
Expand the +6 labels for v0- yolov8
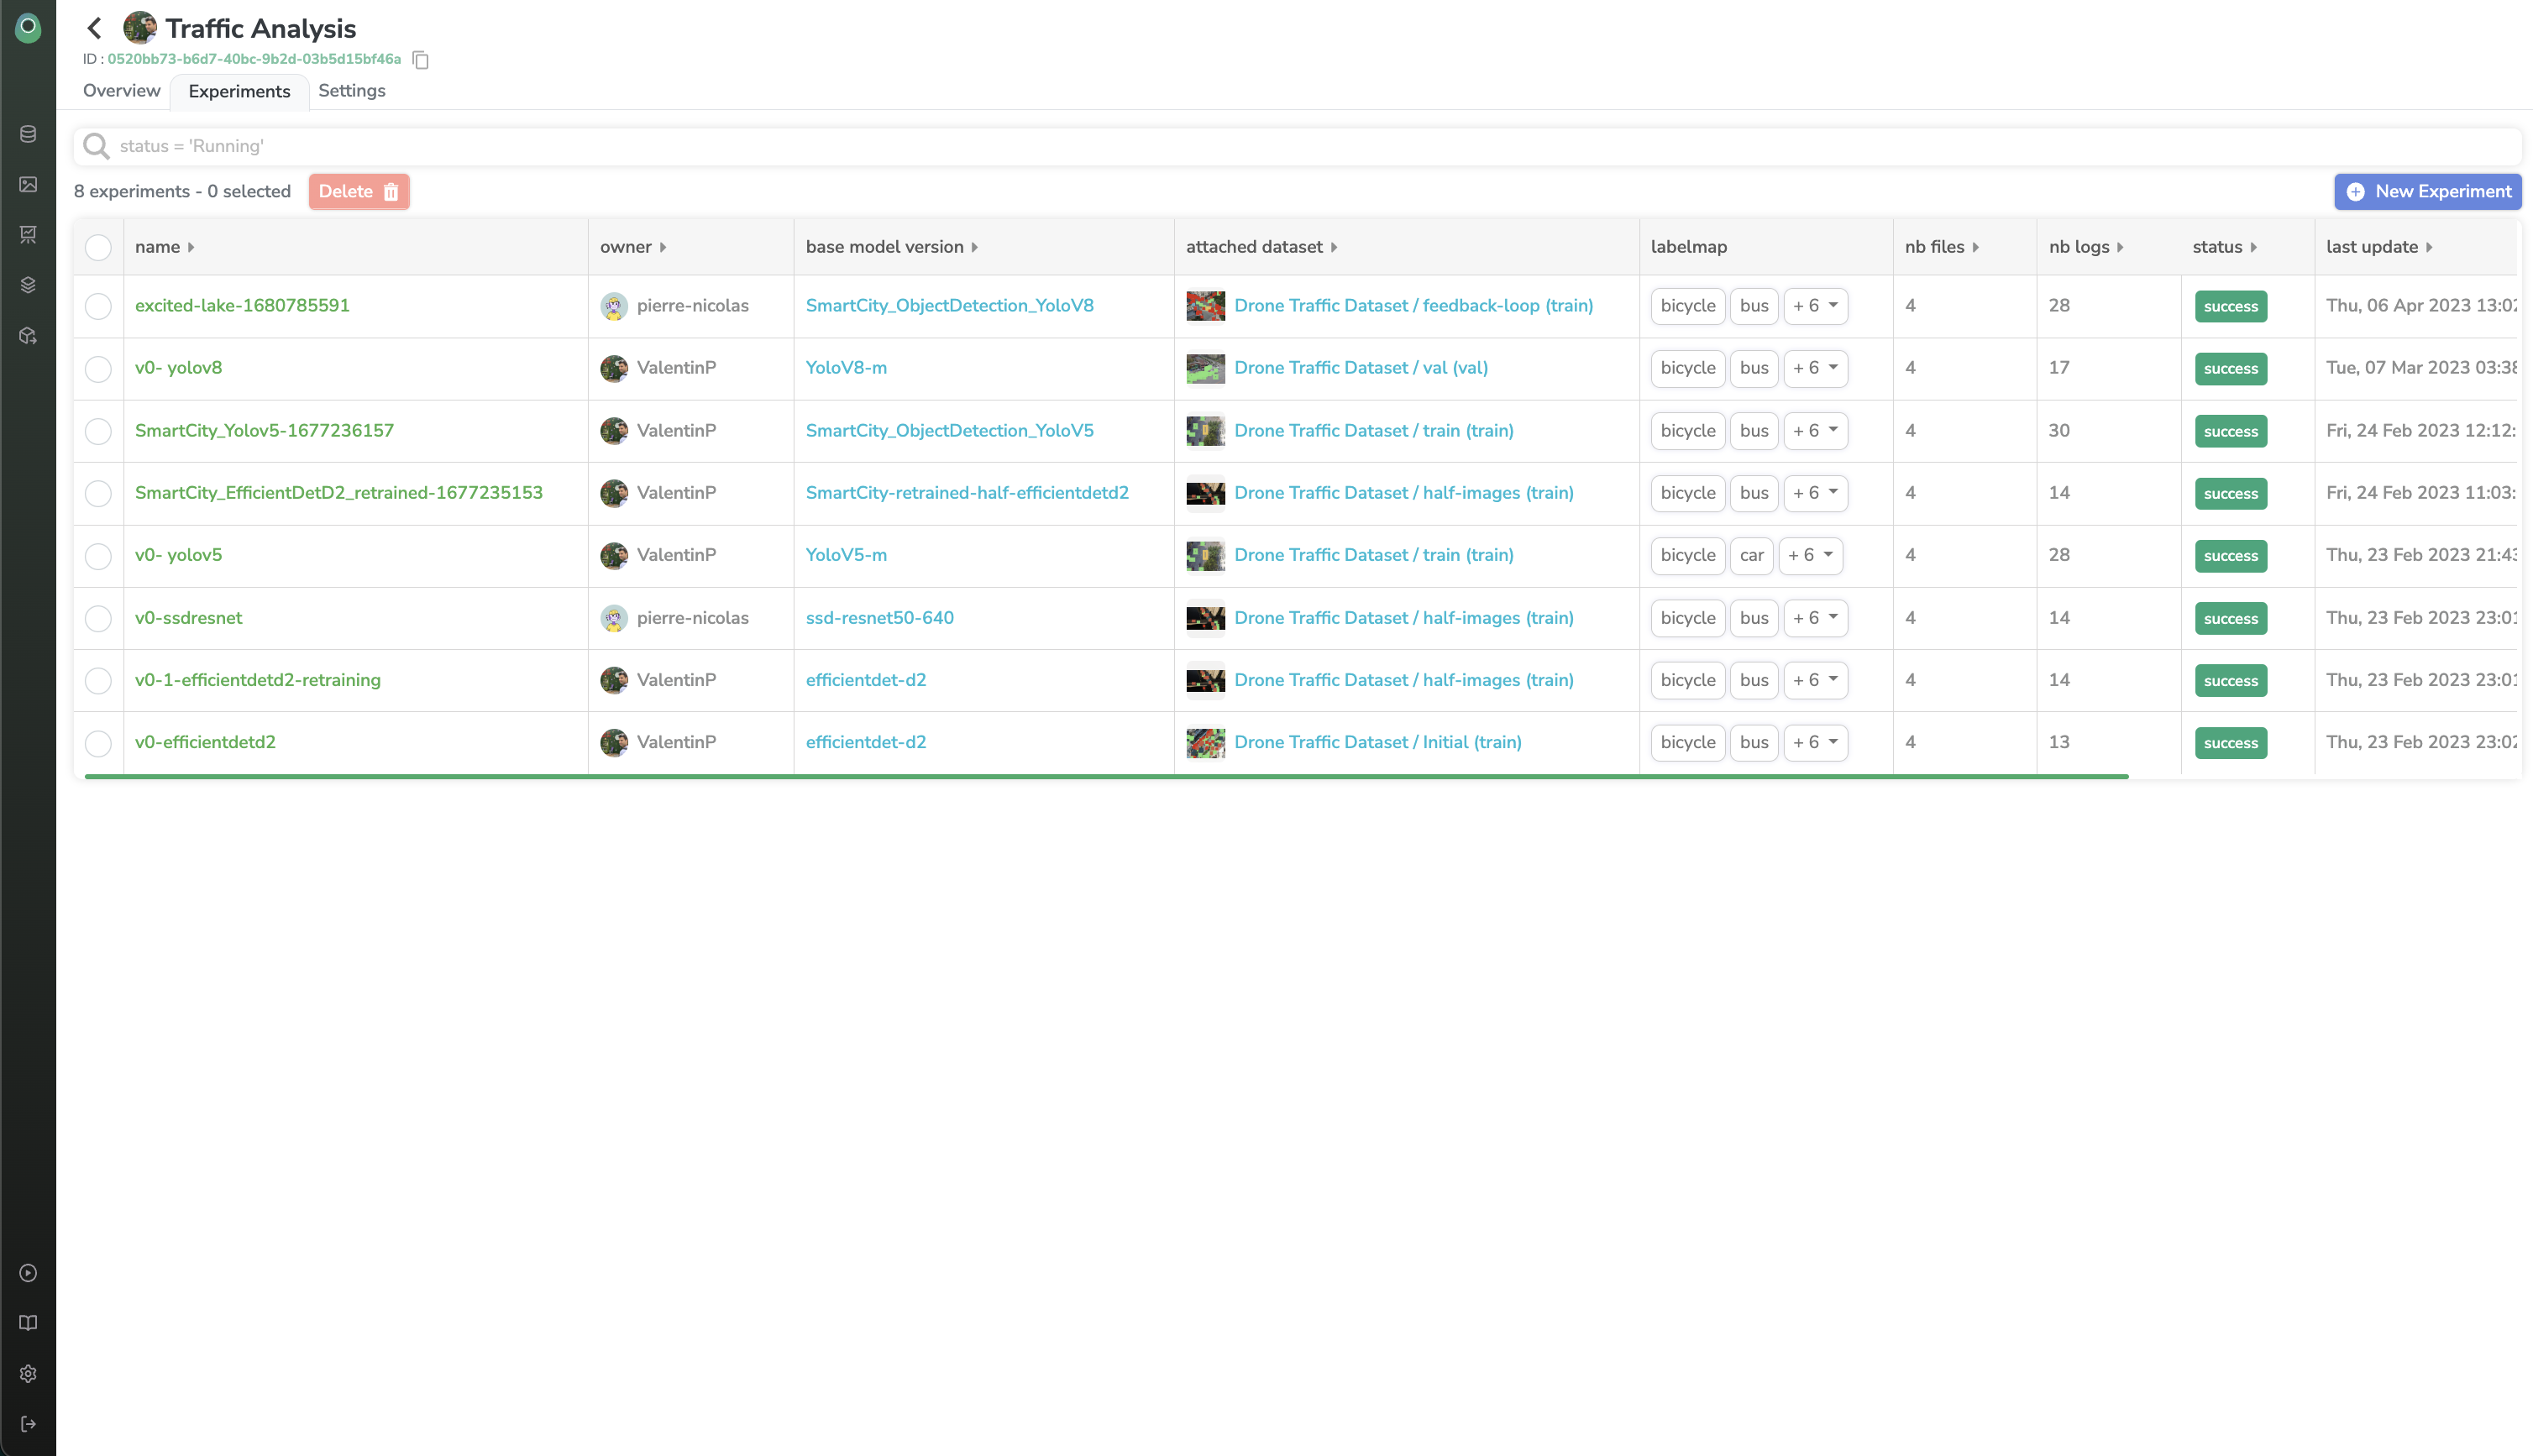tap(1815, 368)
